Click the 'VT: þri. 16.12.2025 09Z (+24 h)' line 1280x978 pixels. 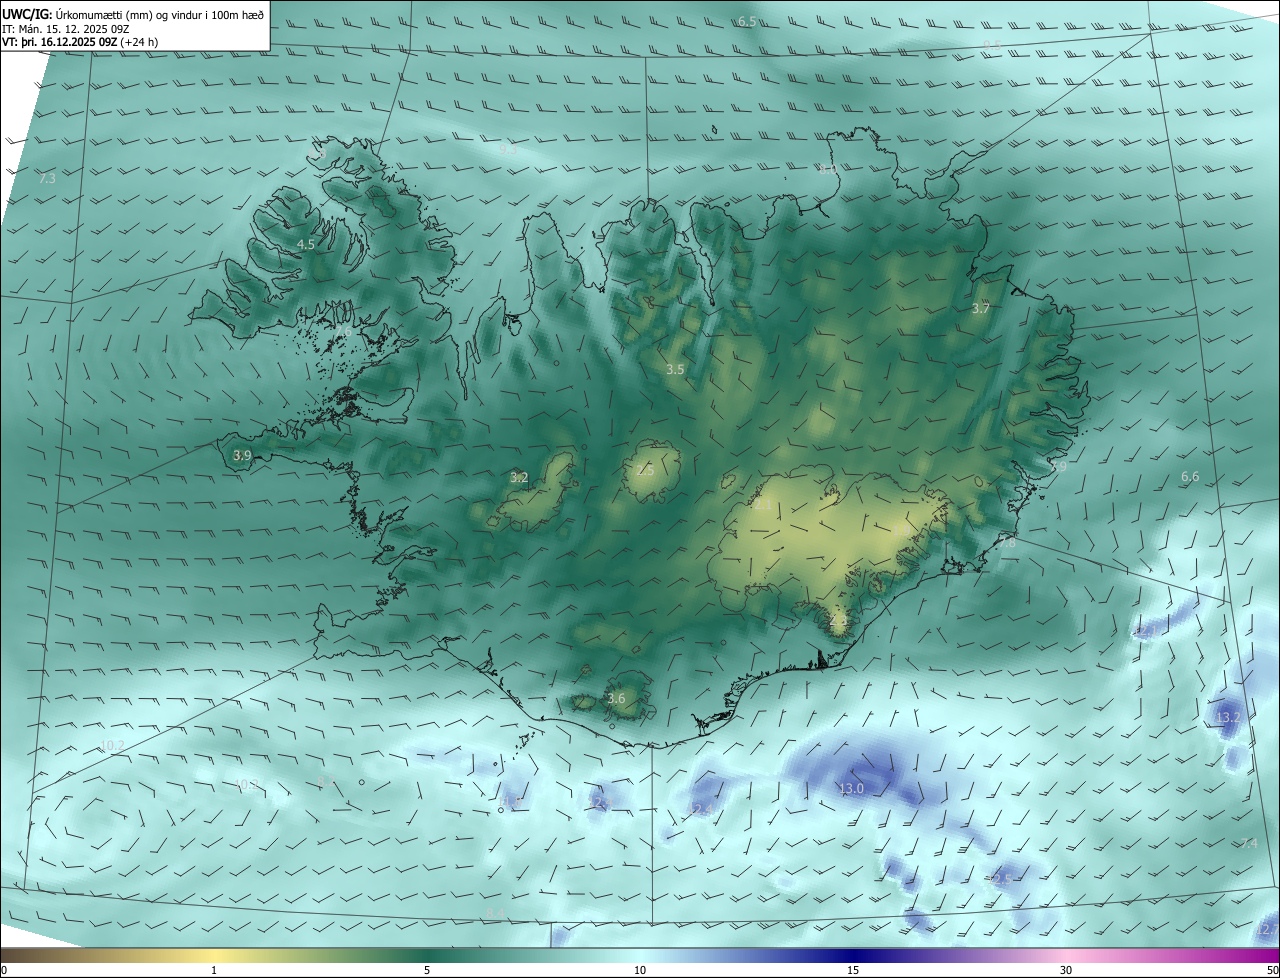click(x=80, y=42)
